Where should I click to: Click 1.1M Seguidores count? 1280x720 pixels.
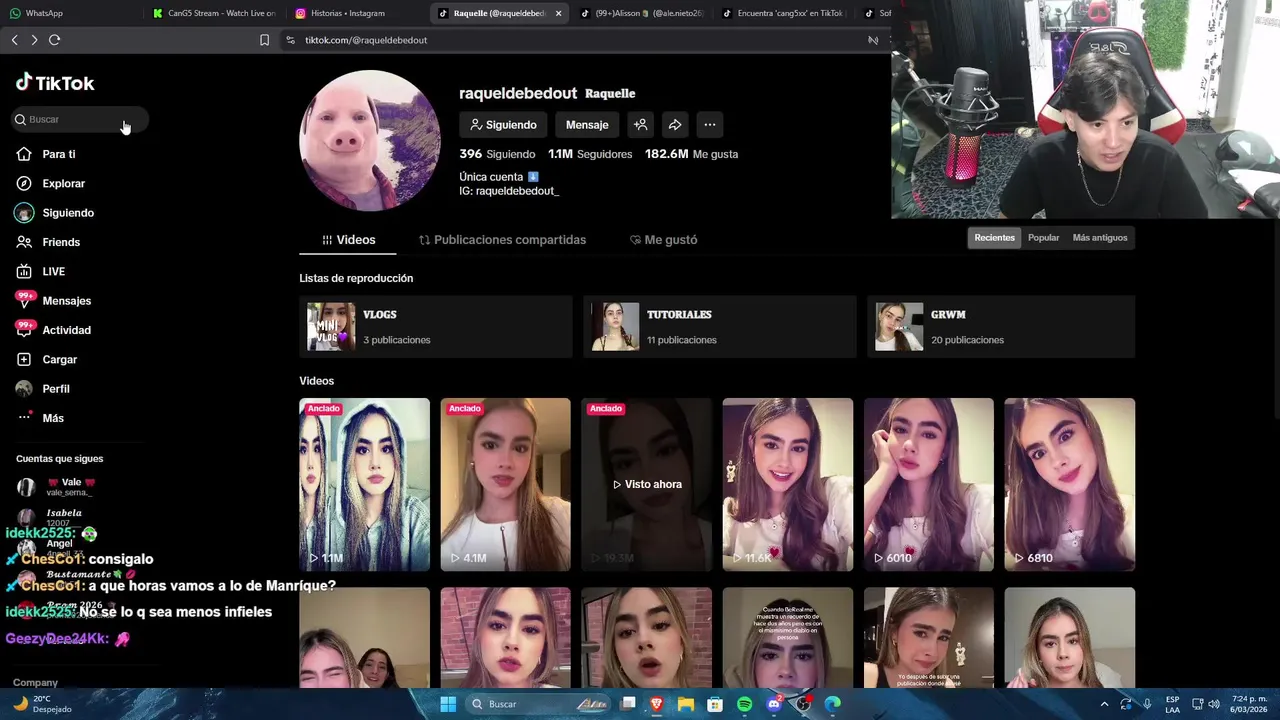tap(590, 154)
